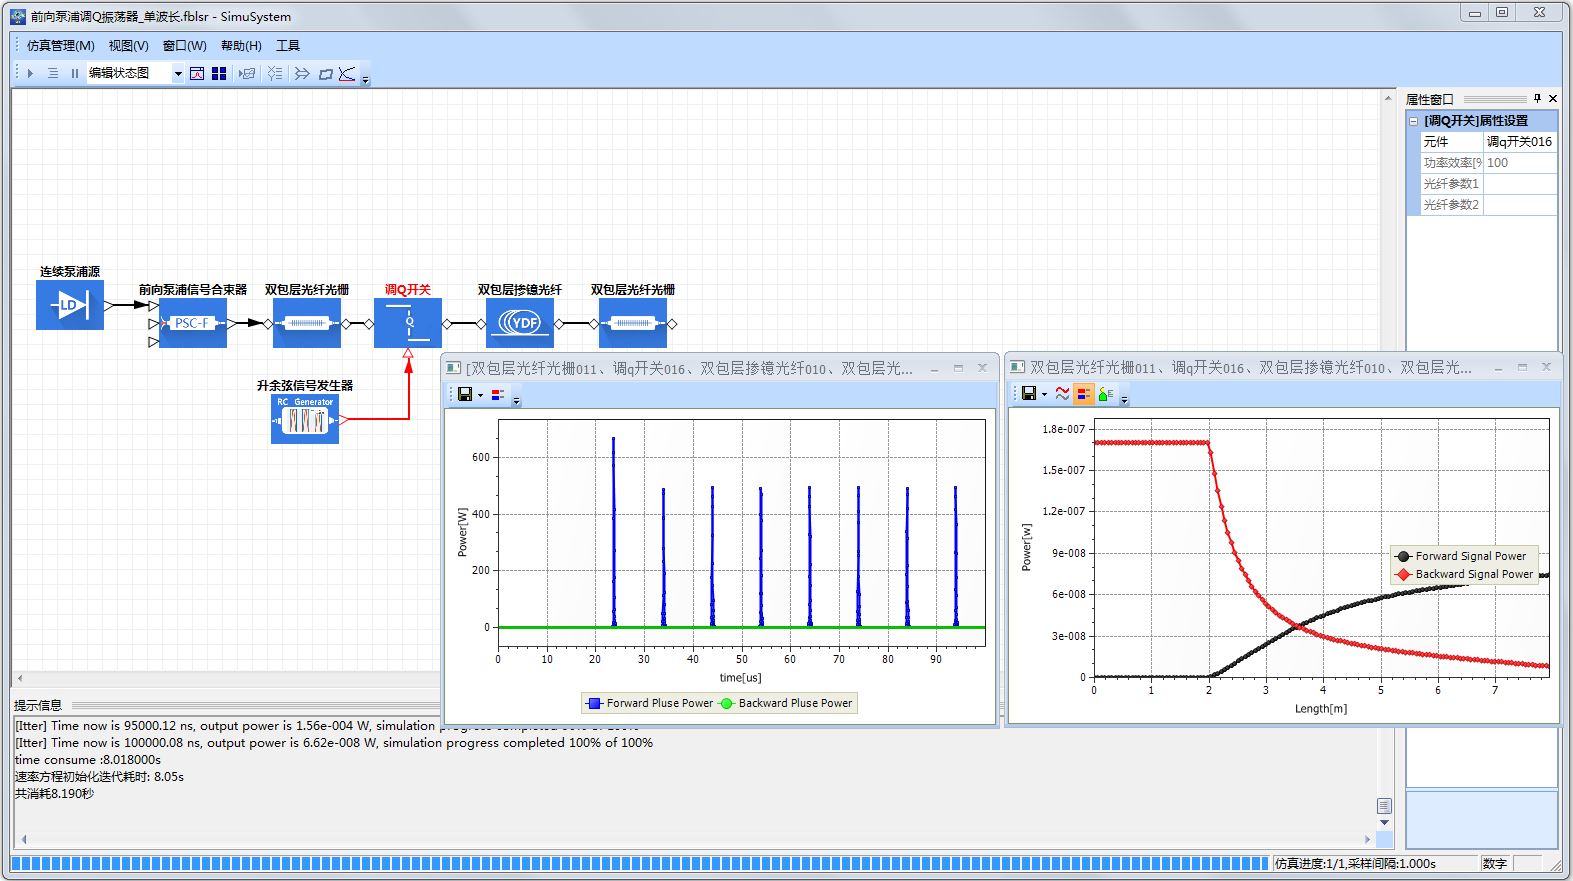Screen dimensions: 1573x881
Task: Click the PSC-F pump combiner block
Action: click(x=192, y=323)
